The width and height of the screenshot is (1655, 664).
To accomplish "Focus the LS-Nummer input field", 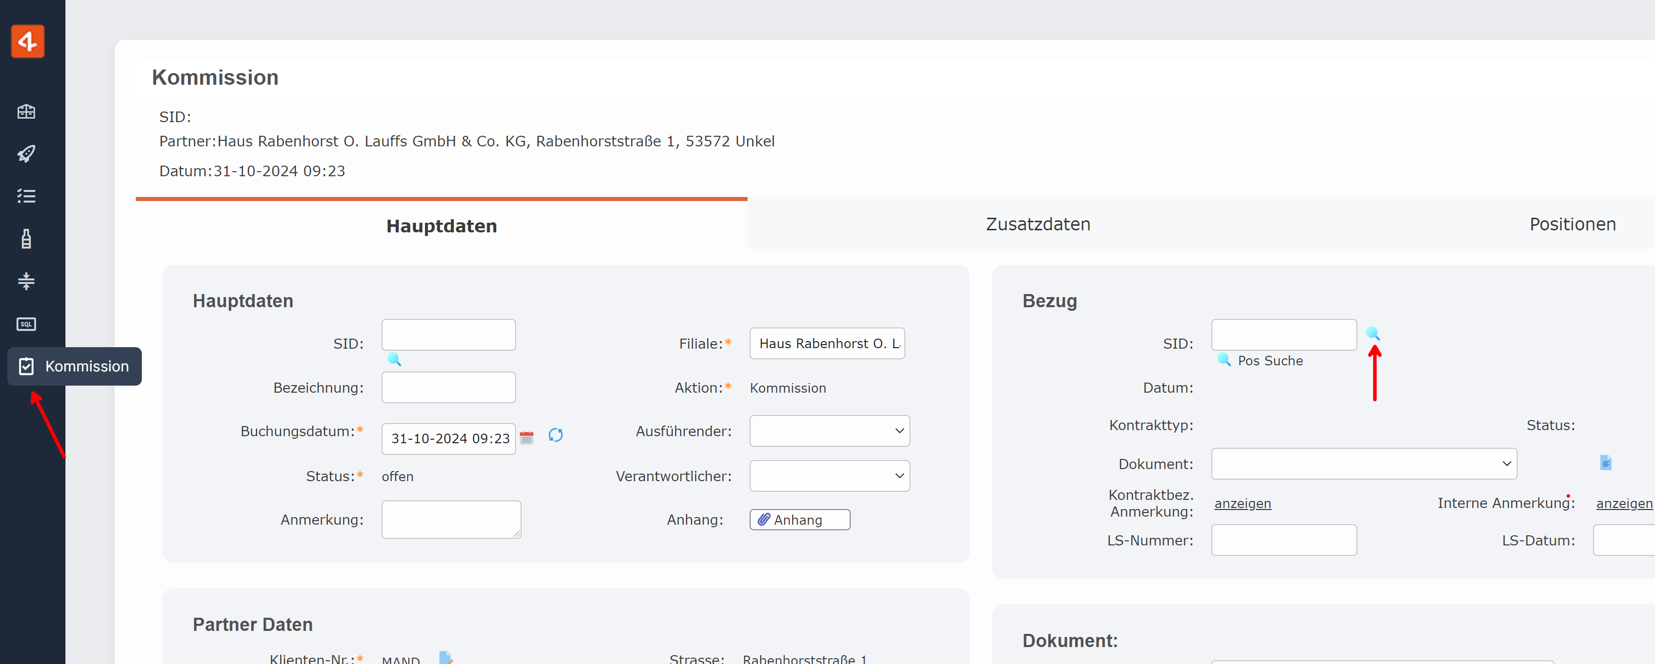I will [x=1284, y=540].
